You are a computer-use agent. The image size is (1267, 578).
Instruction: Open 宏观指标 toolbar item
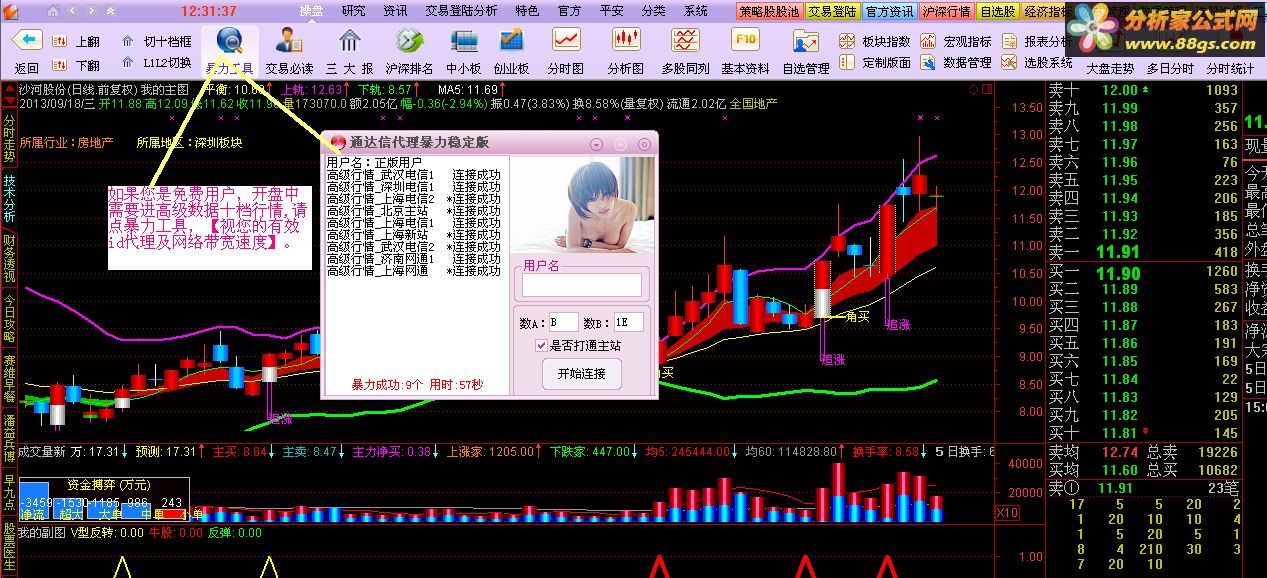[x=957, y=42]
